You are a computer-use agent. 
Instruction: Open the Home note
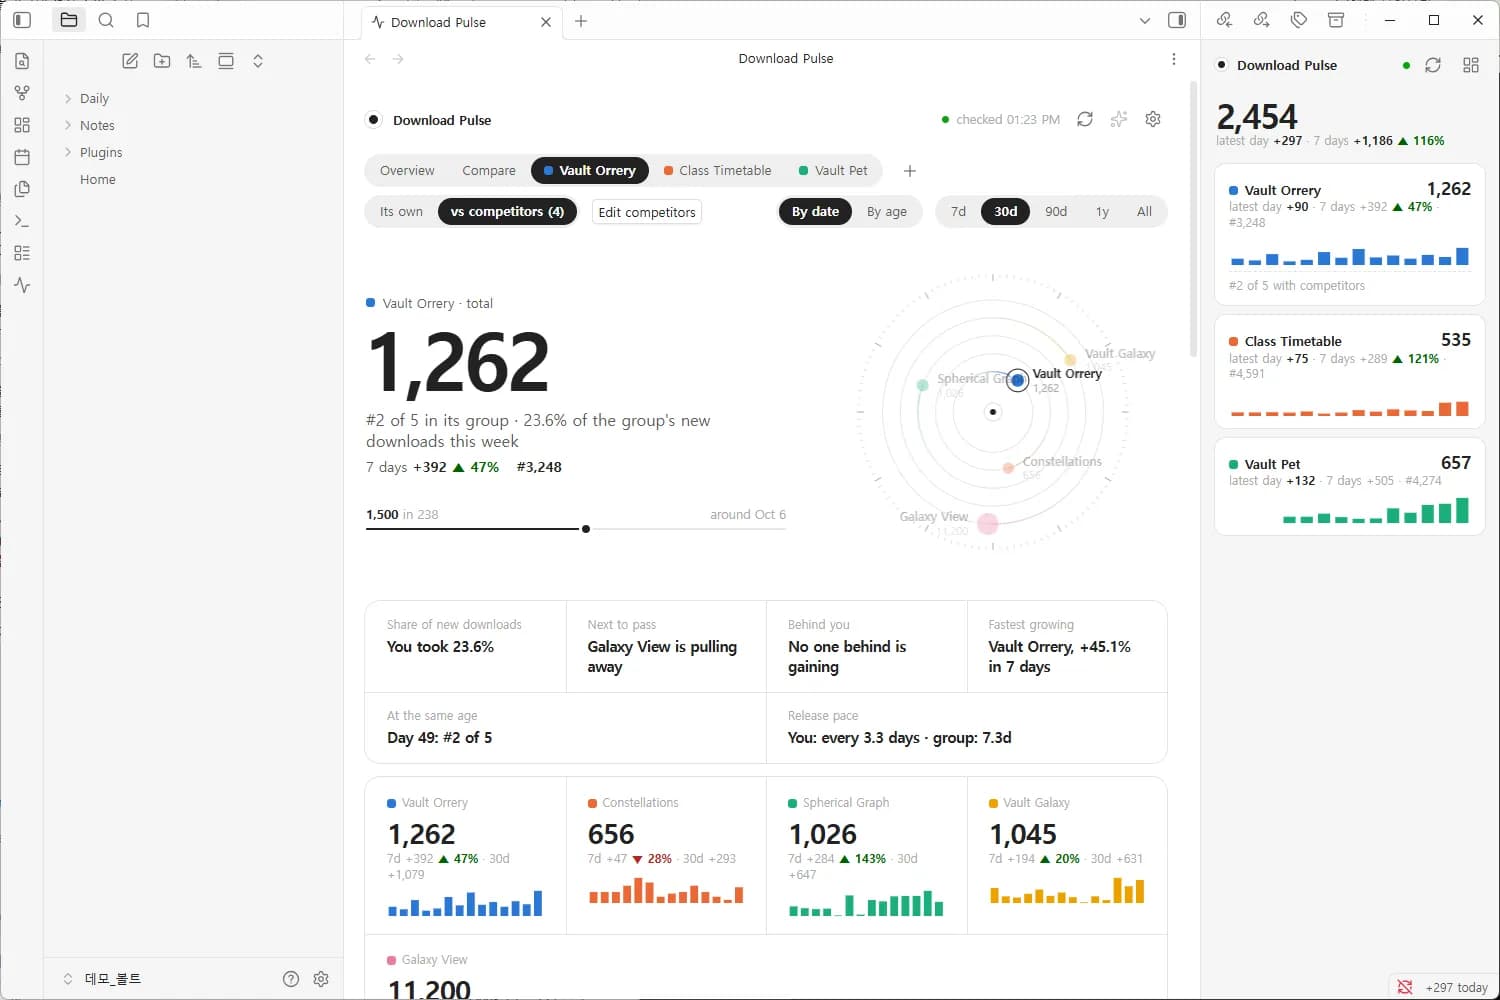click(x=98, y=180)
